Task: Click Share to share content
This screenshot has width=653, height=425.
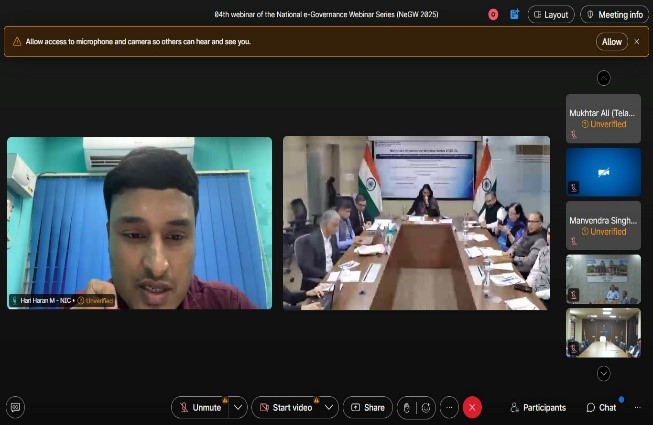Action: [x=368, y=408]
